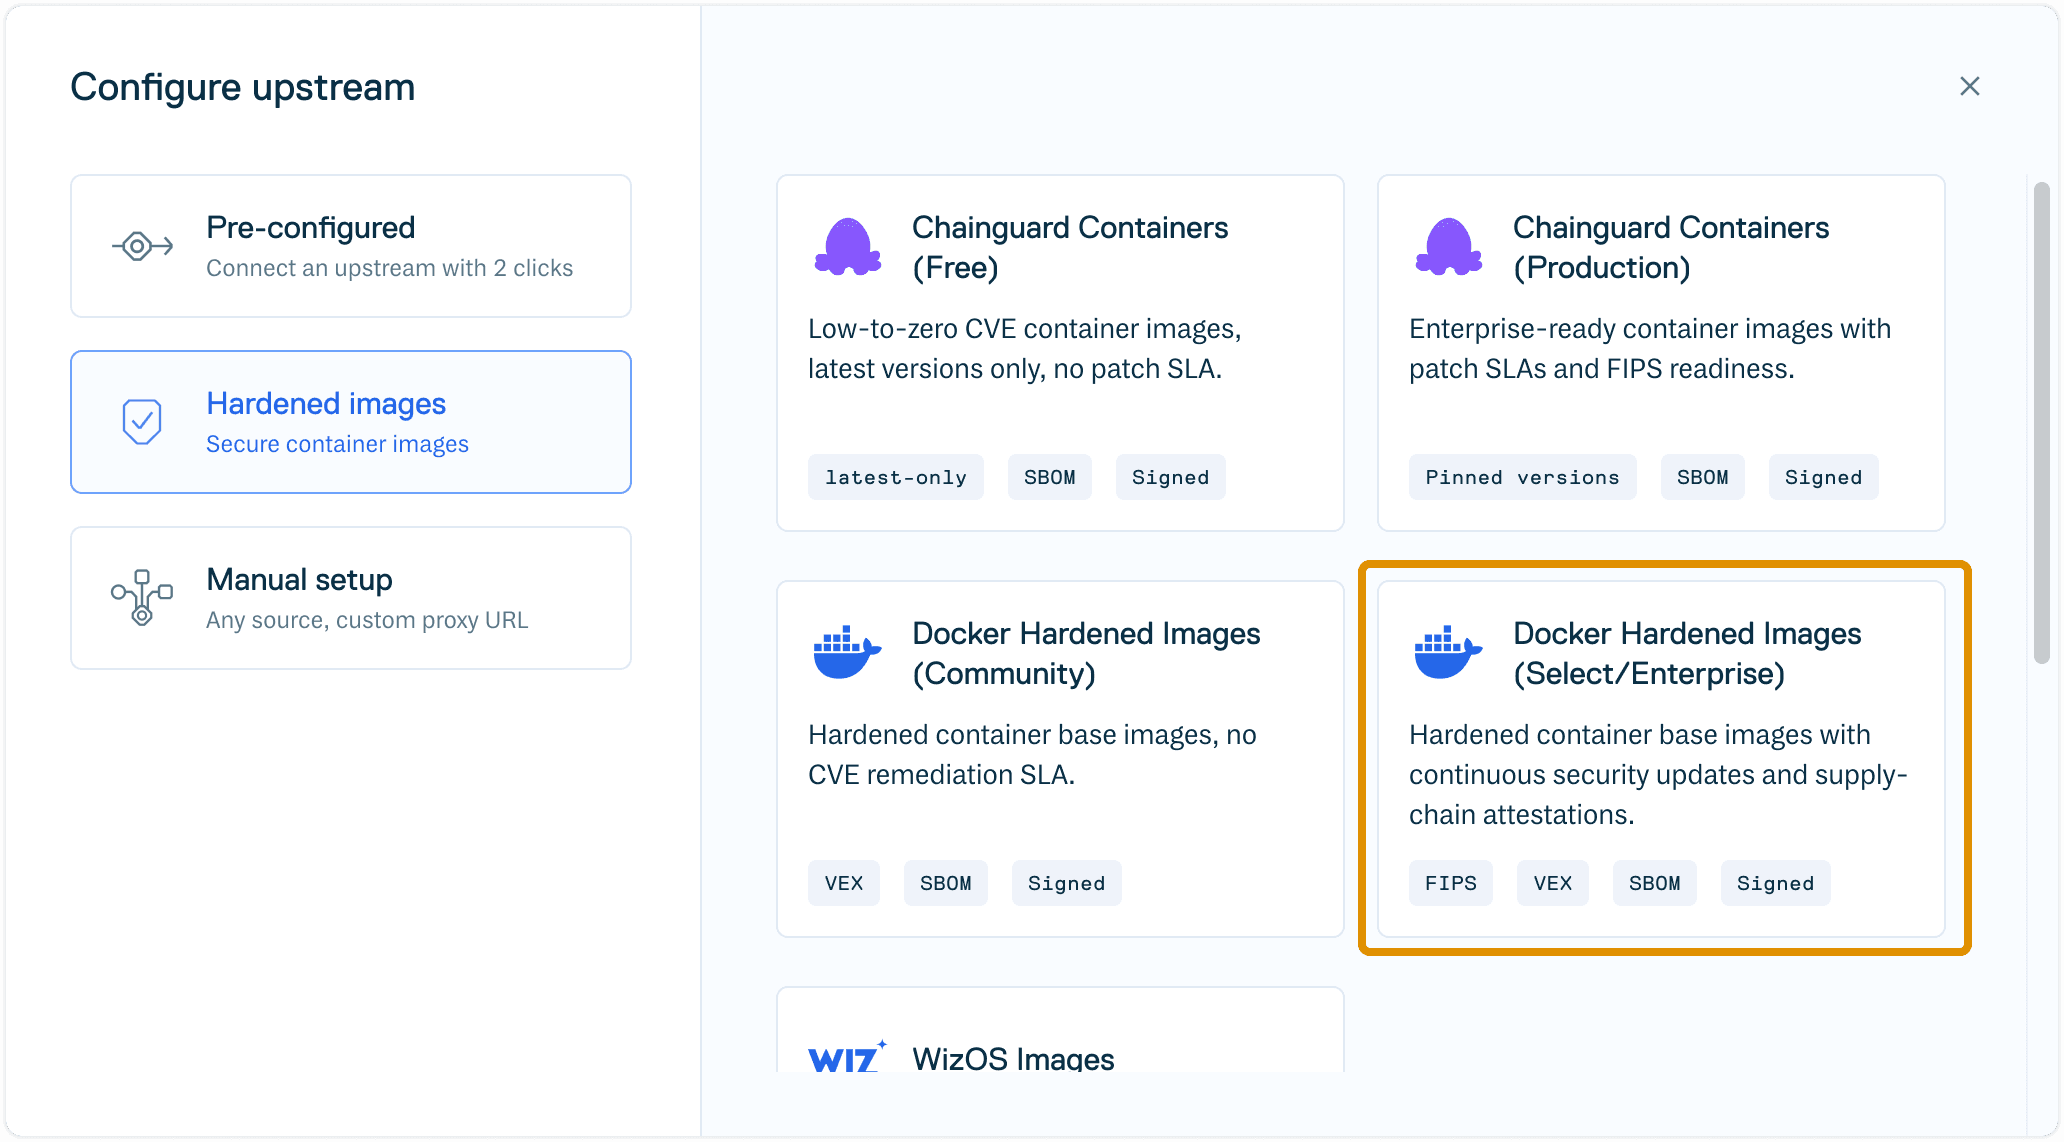Click the upstream list vertical scrollbar
This screenshot has width=2064, height=1142.
click(x=2042, y=423)
